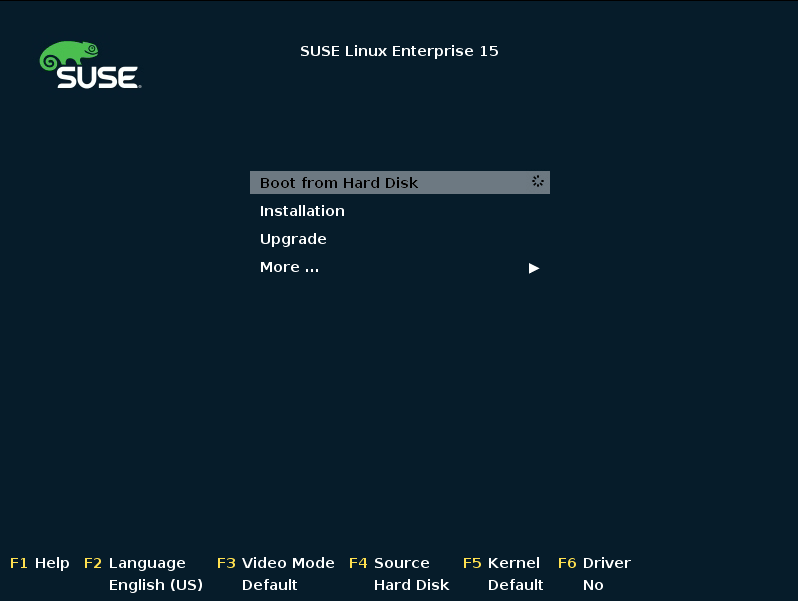Click the Default video mode value
This screenshot has height=601, width=798.
pyautogui.click(x=269, y=585)
